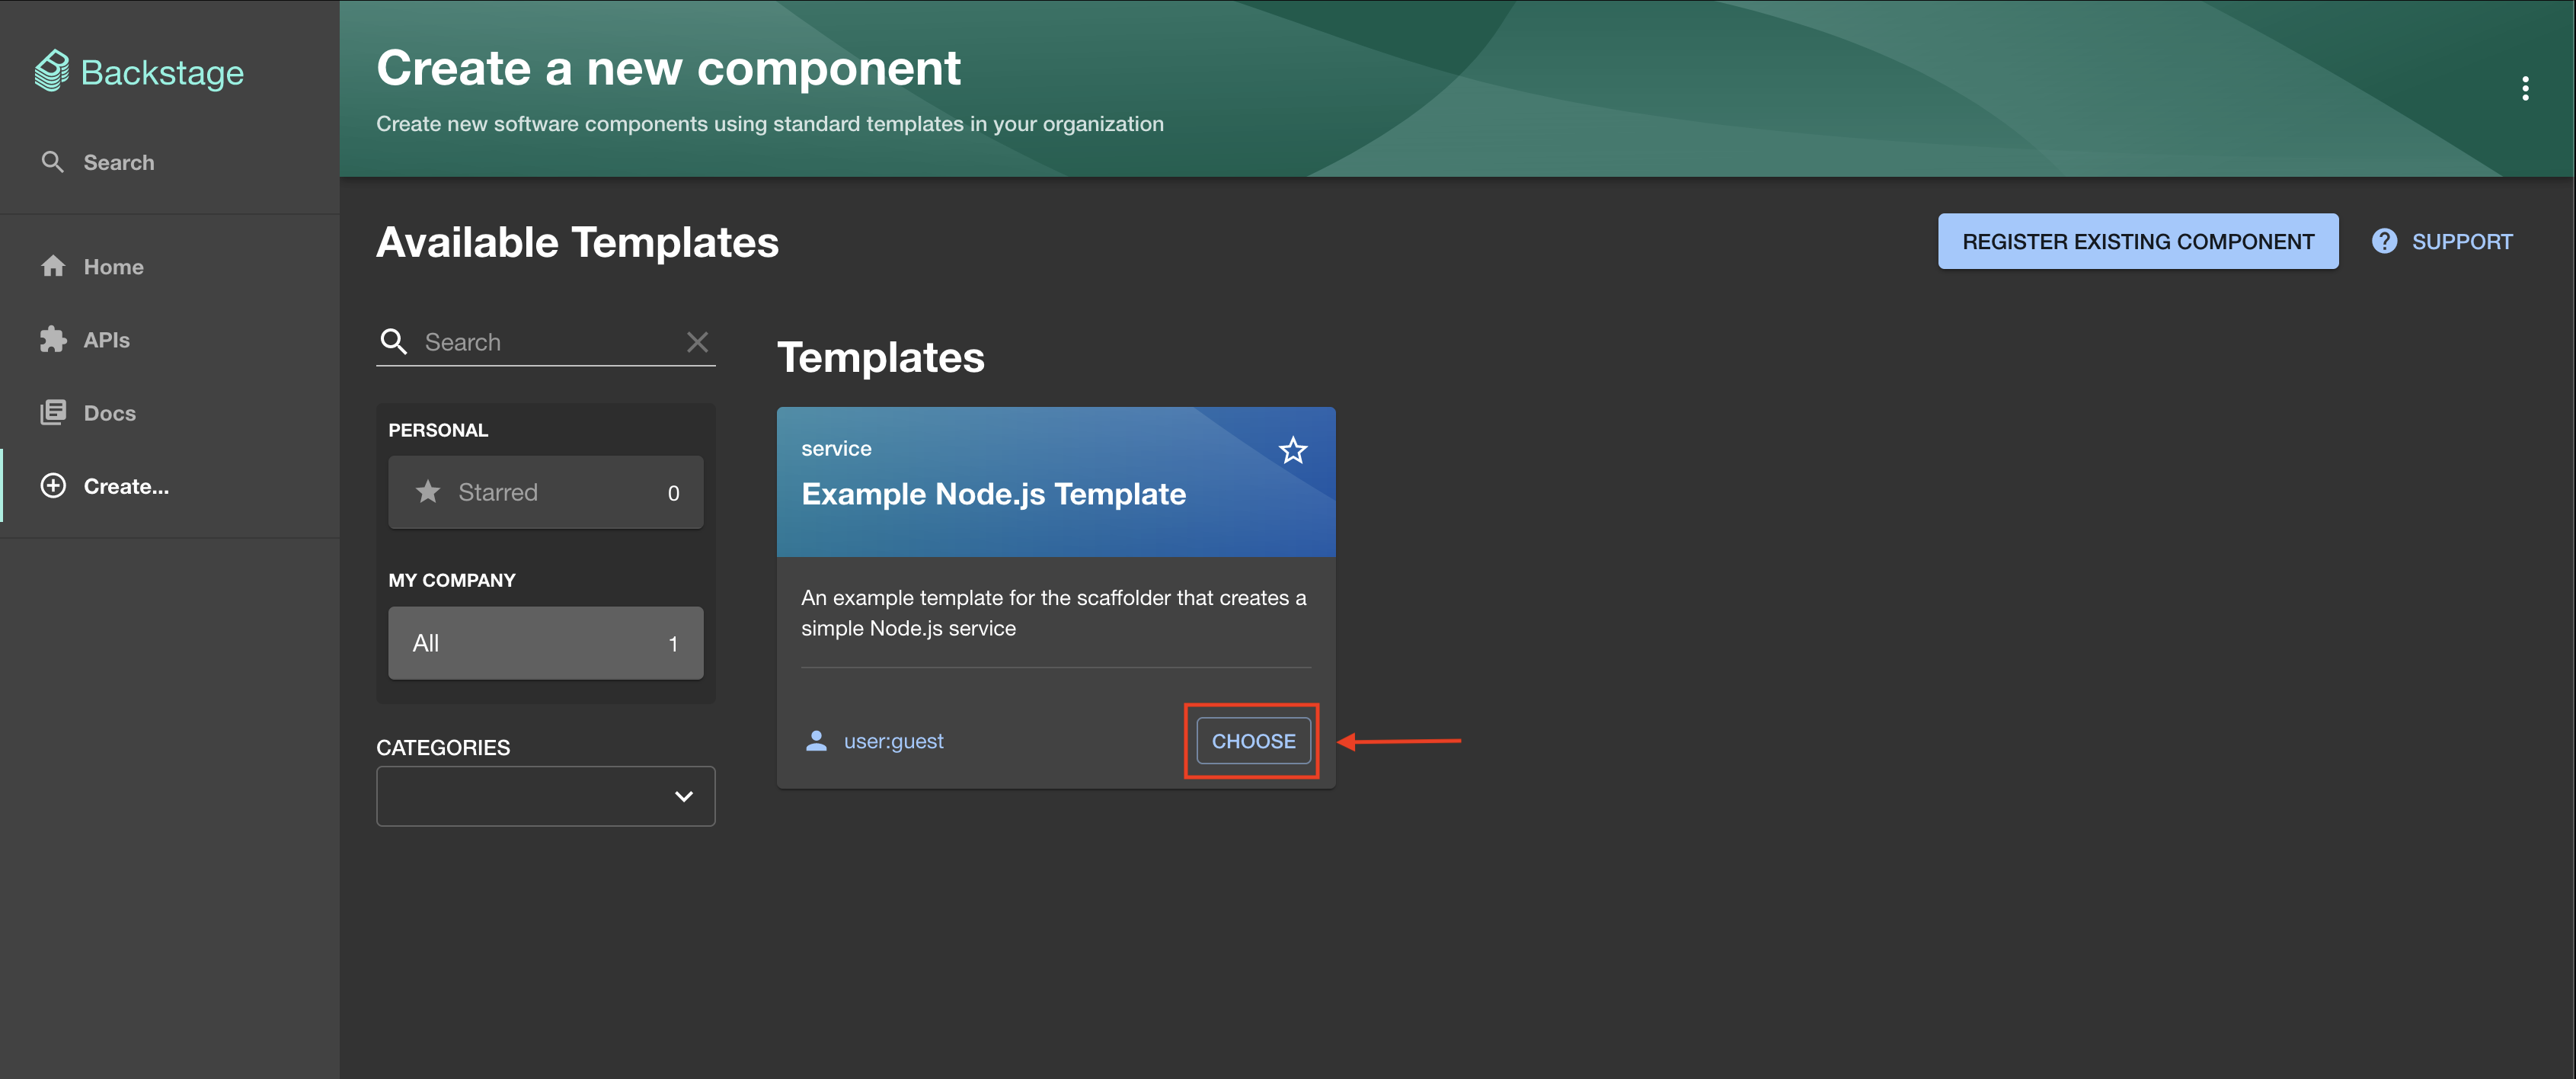Viewport: 2576px width, 1079px height.
Task: Click the Backstage logo icon
Action: pos(52,72)
